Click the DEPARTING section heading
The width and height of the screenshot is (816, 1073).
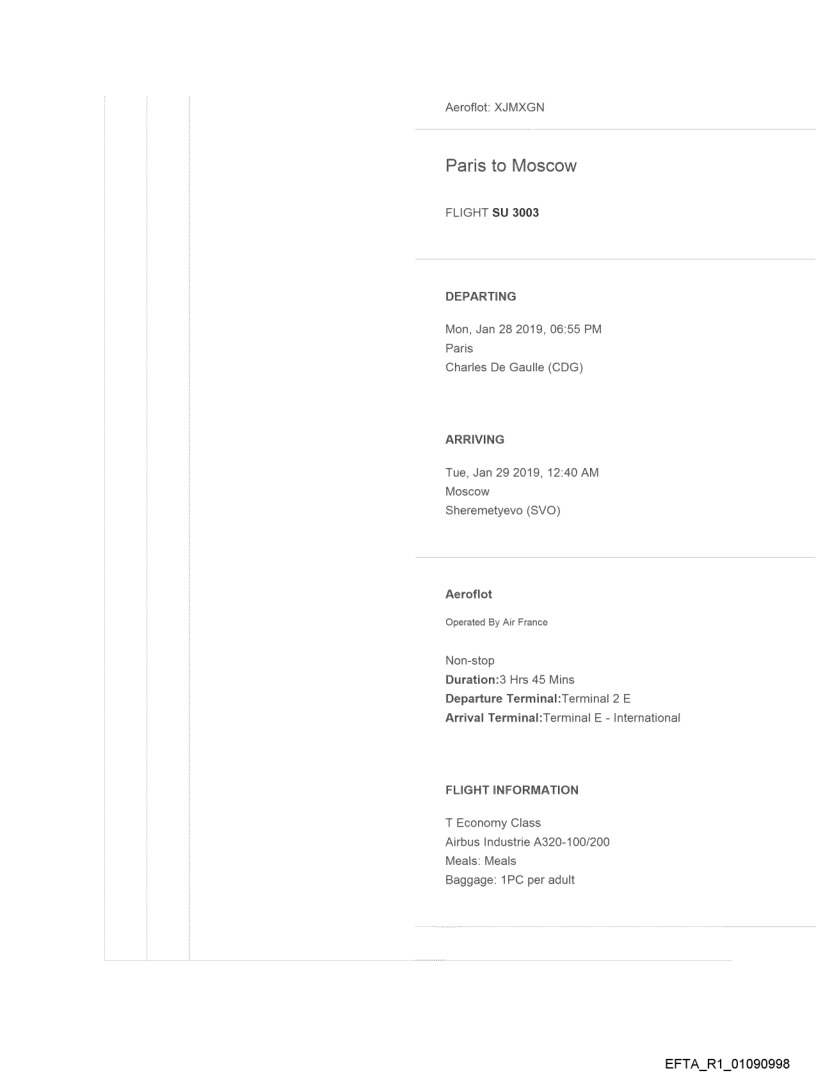(x=480, y=296)
